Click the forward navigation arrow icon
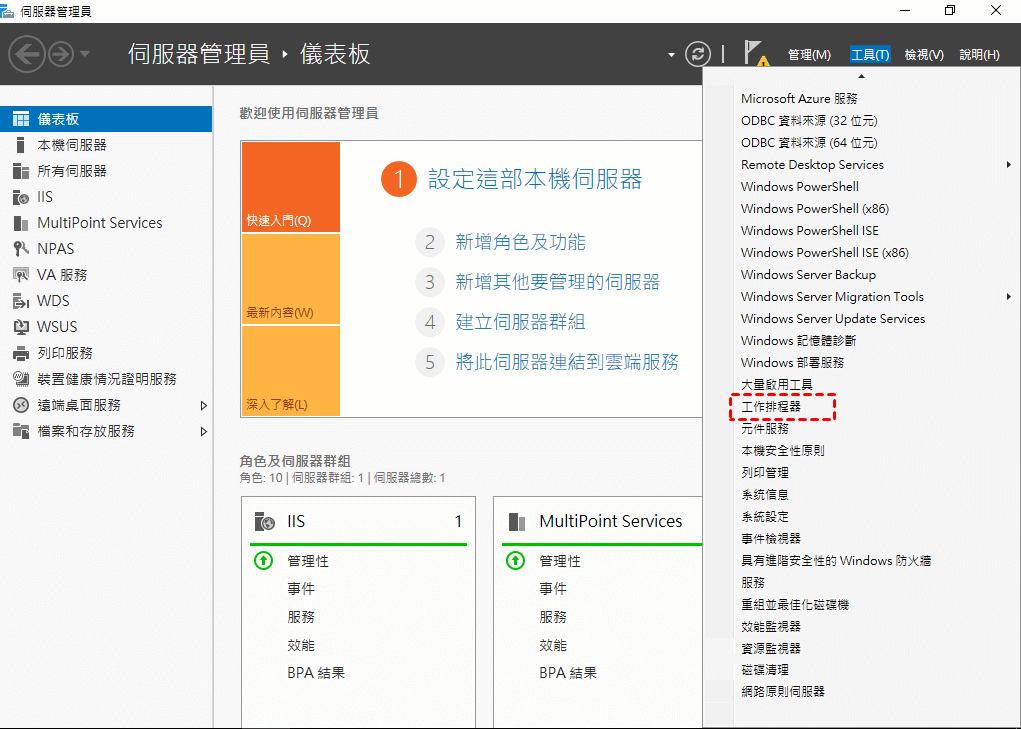The width and height of the screenshot is (1021, 729). [x=61, y=54]
